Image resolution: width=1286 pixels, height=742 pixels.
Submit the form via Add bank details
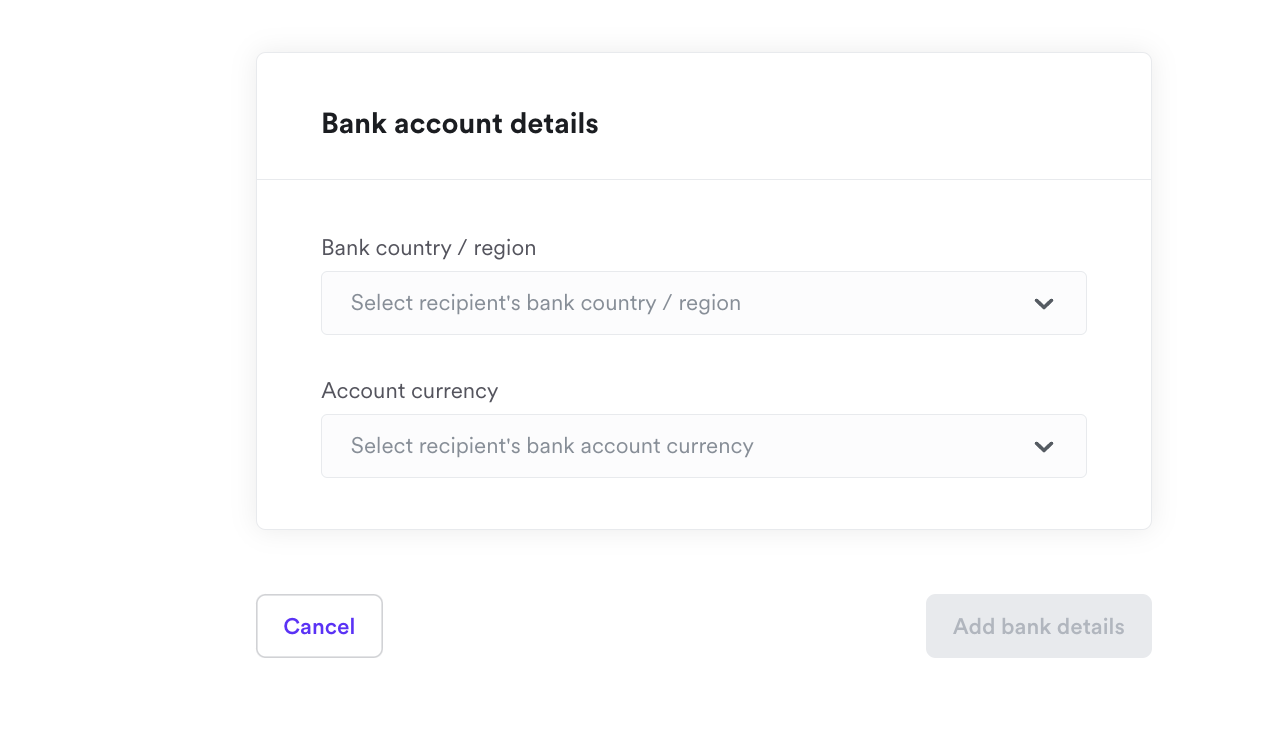pyautogui.click(x=1038, y=626)
